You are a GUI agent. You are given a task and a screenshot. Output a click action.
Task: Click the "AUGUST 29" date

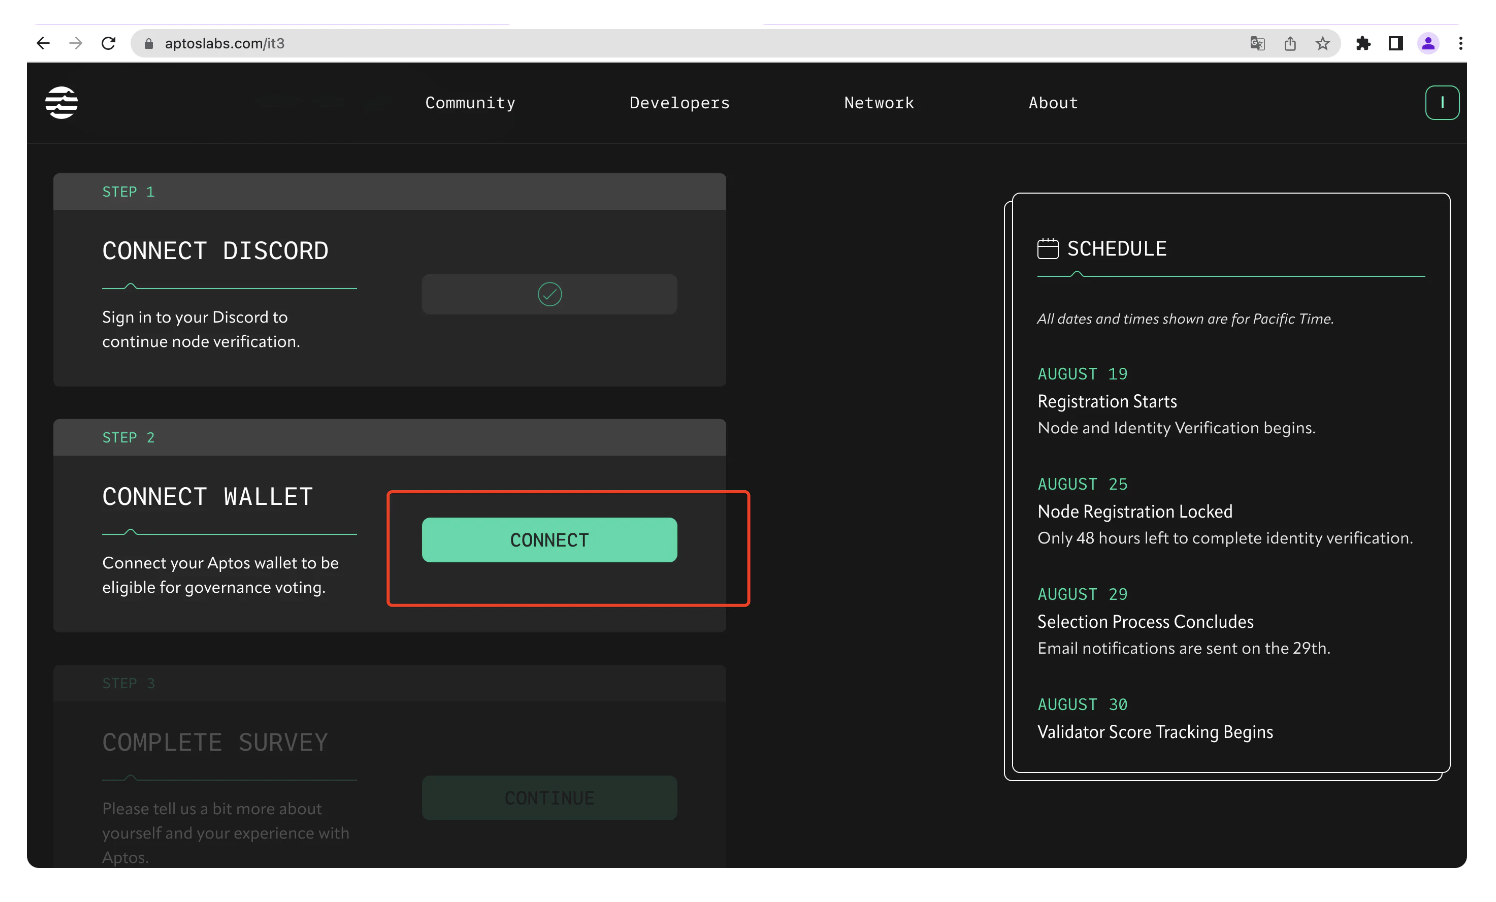click(x=1082, y=594)
